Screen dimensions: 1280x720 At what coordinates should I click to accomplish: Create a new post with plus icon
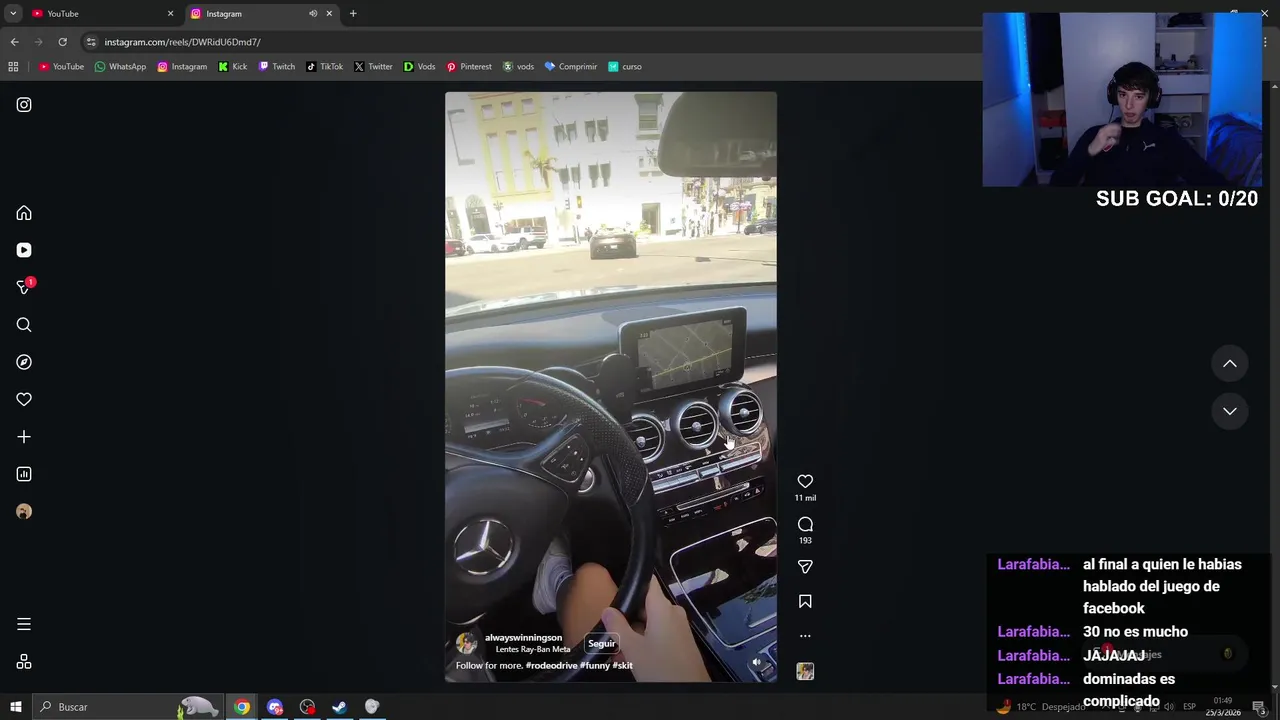(x=24, y=437)
